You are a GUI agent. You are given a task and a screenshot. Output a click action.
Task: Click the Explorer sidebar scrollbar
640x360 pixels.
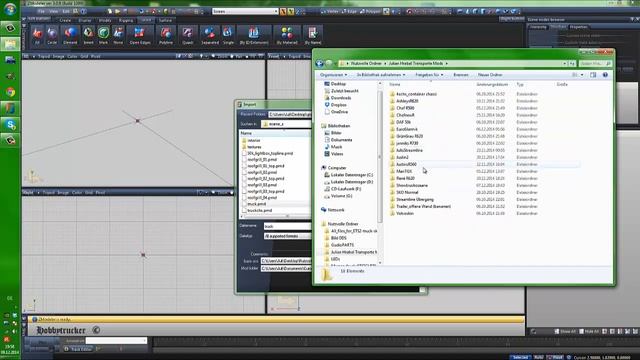(x=380, y=157)
